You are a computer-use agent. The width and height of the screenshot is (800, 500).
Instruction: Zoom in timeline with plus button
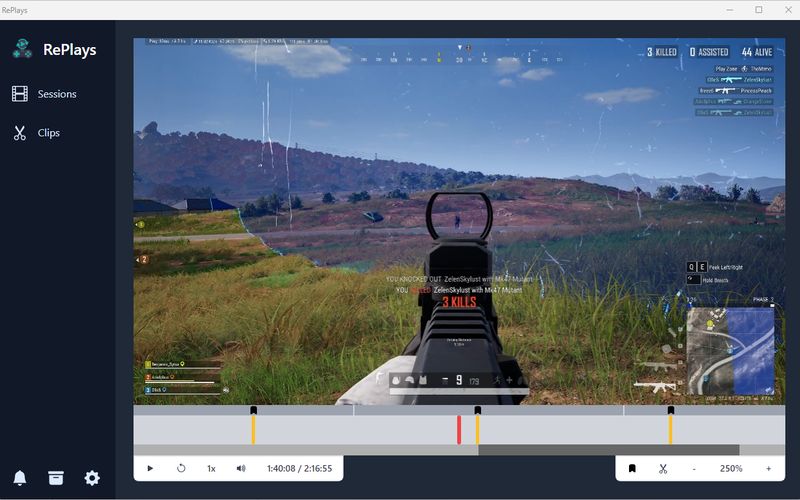click(768, 468)
